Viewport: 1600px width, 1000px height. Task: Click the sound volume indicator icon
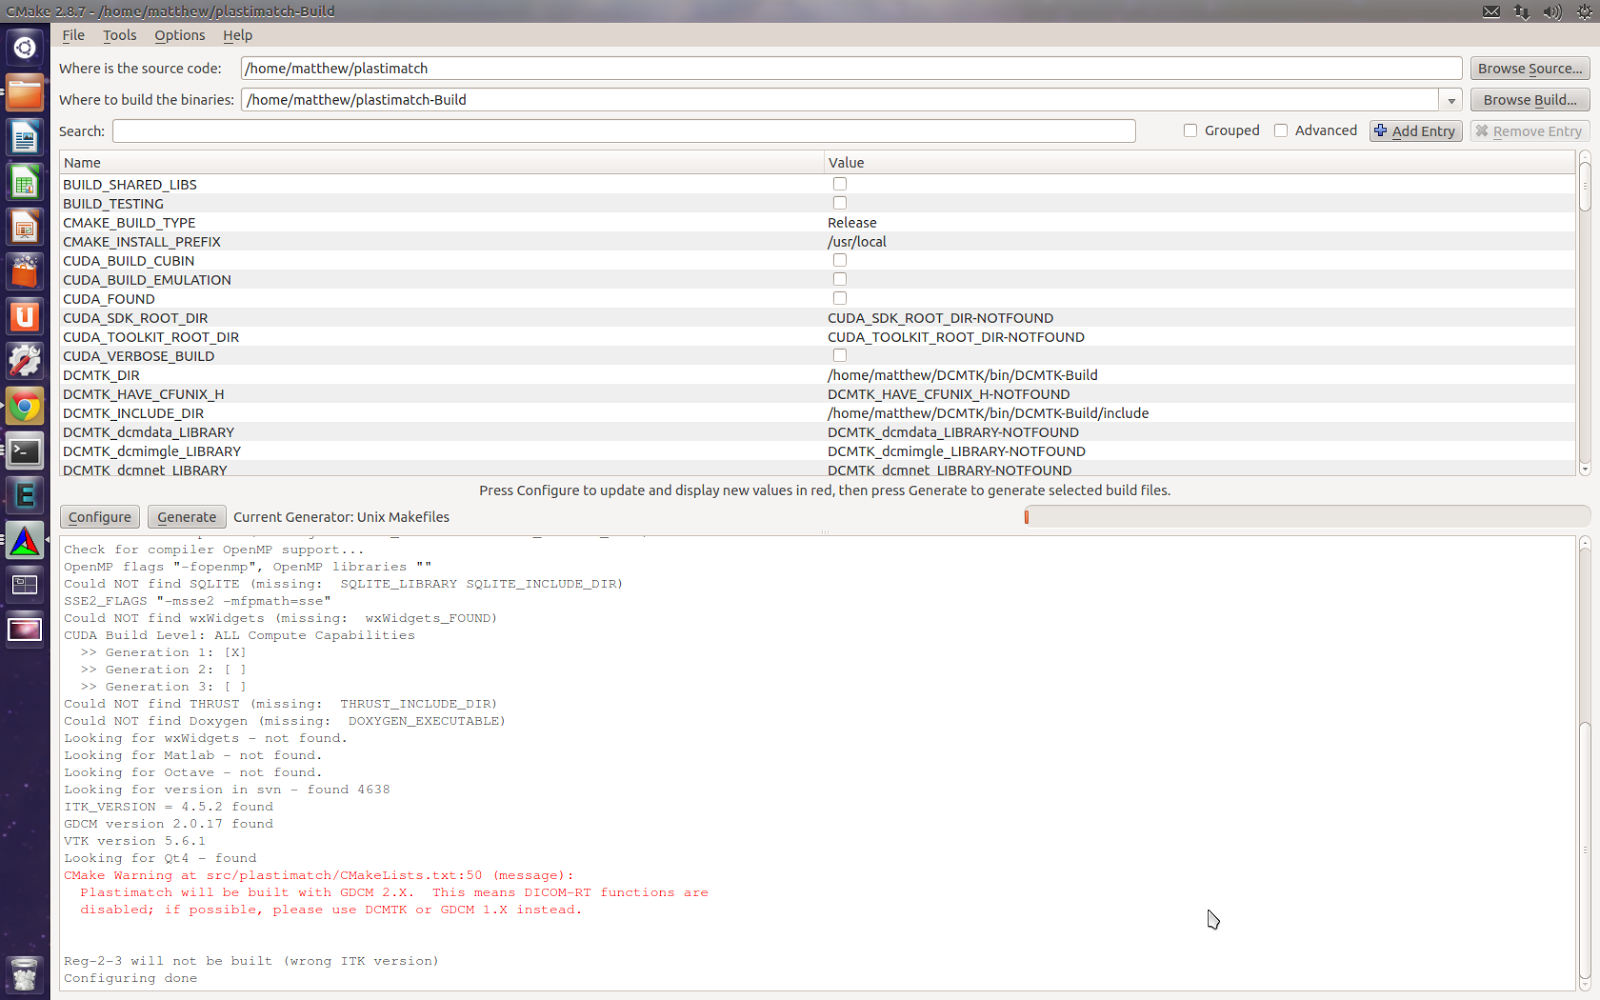(1552, 11)
